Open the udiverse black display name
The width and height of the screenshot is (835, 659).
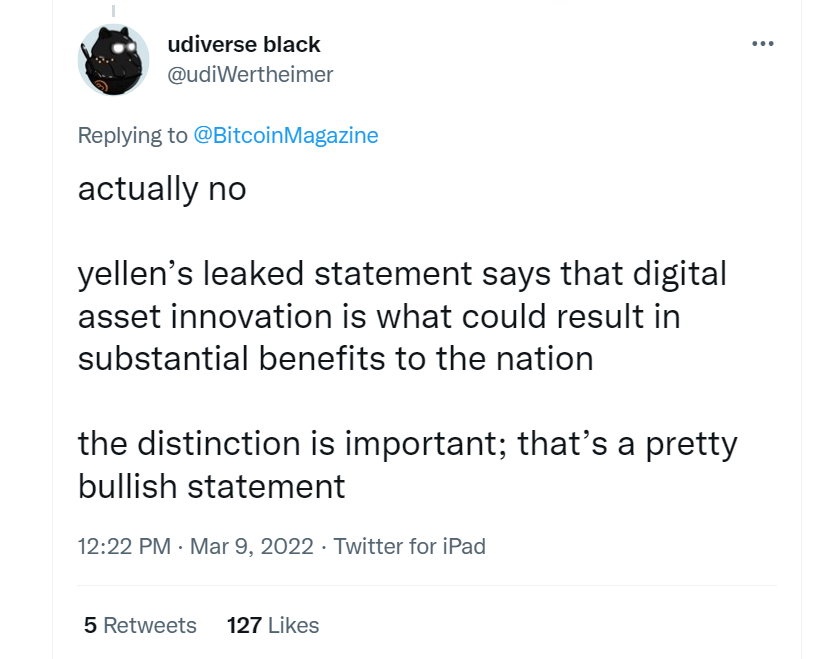coord(244,45)
